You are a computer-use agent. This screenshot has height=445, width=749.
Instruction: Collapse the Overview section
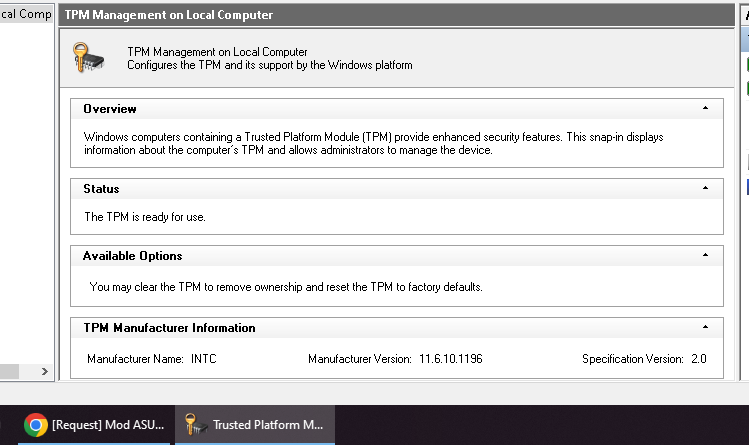click(705, 108)
